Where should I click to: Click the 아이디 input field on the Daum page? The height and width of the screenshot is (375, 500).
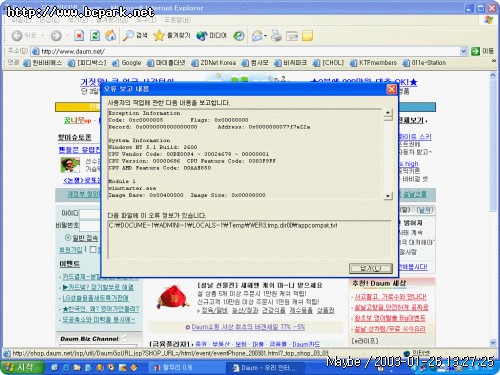point(90,214)
